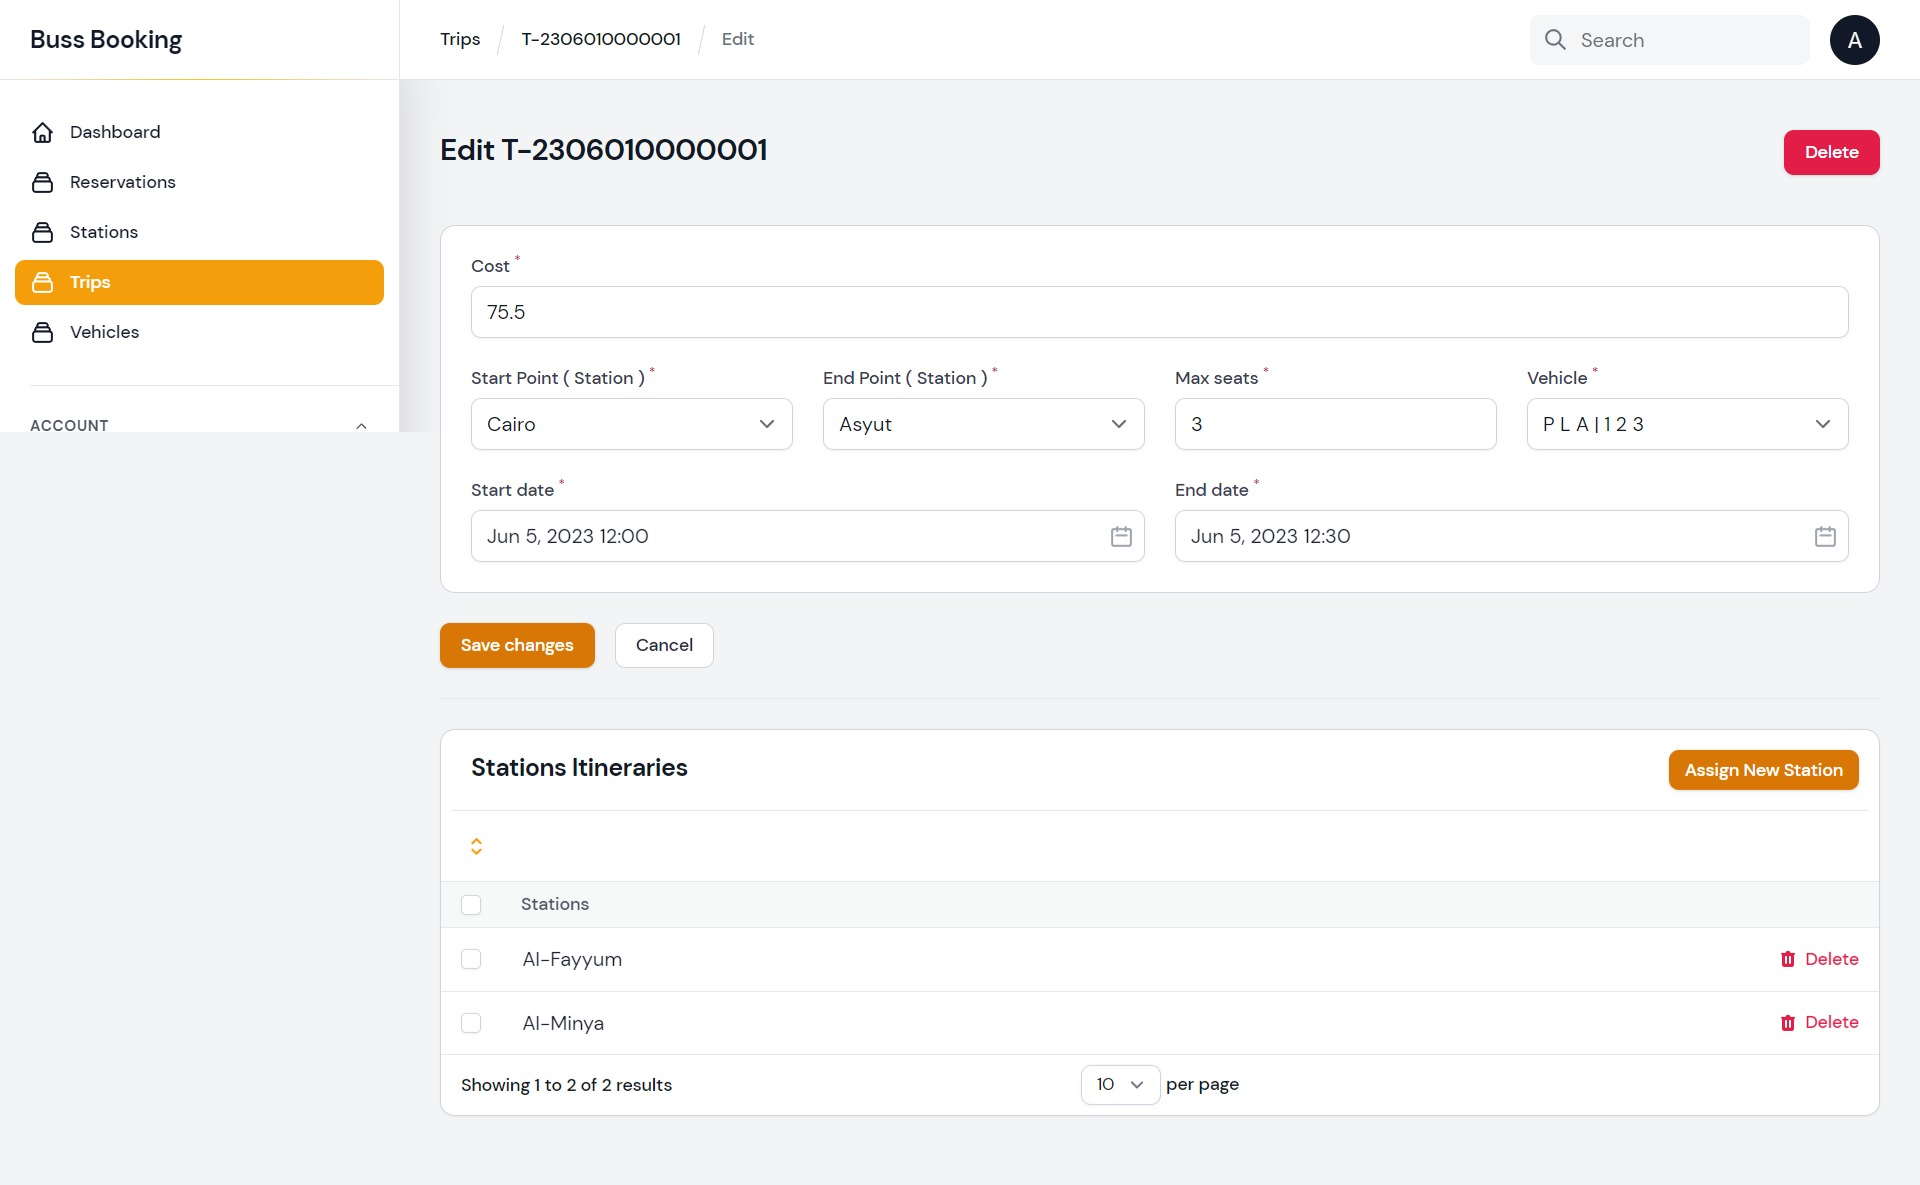This screenshot has height=1185, width=1920.
Task: Click Assign New Station button
Action: tap(1763, 770)
